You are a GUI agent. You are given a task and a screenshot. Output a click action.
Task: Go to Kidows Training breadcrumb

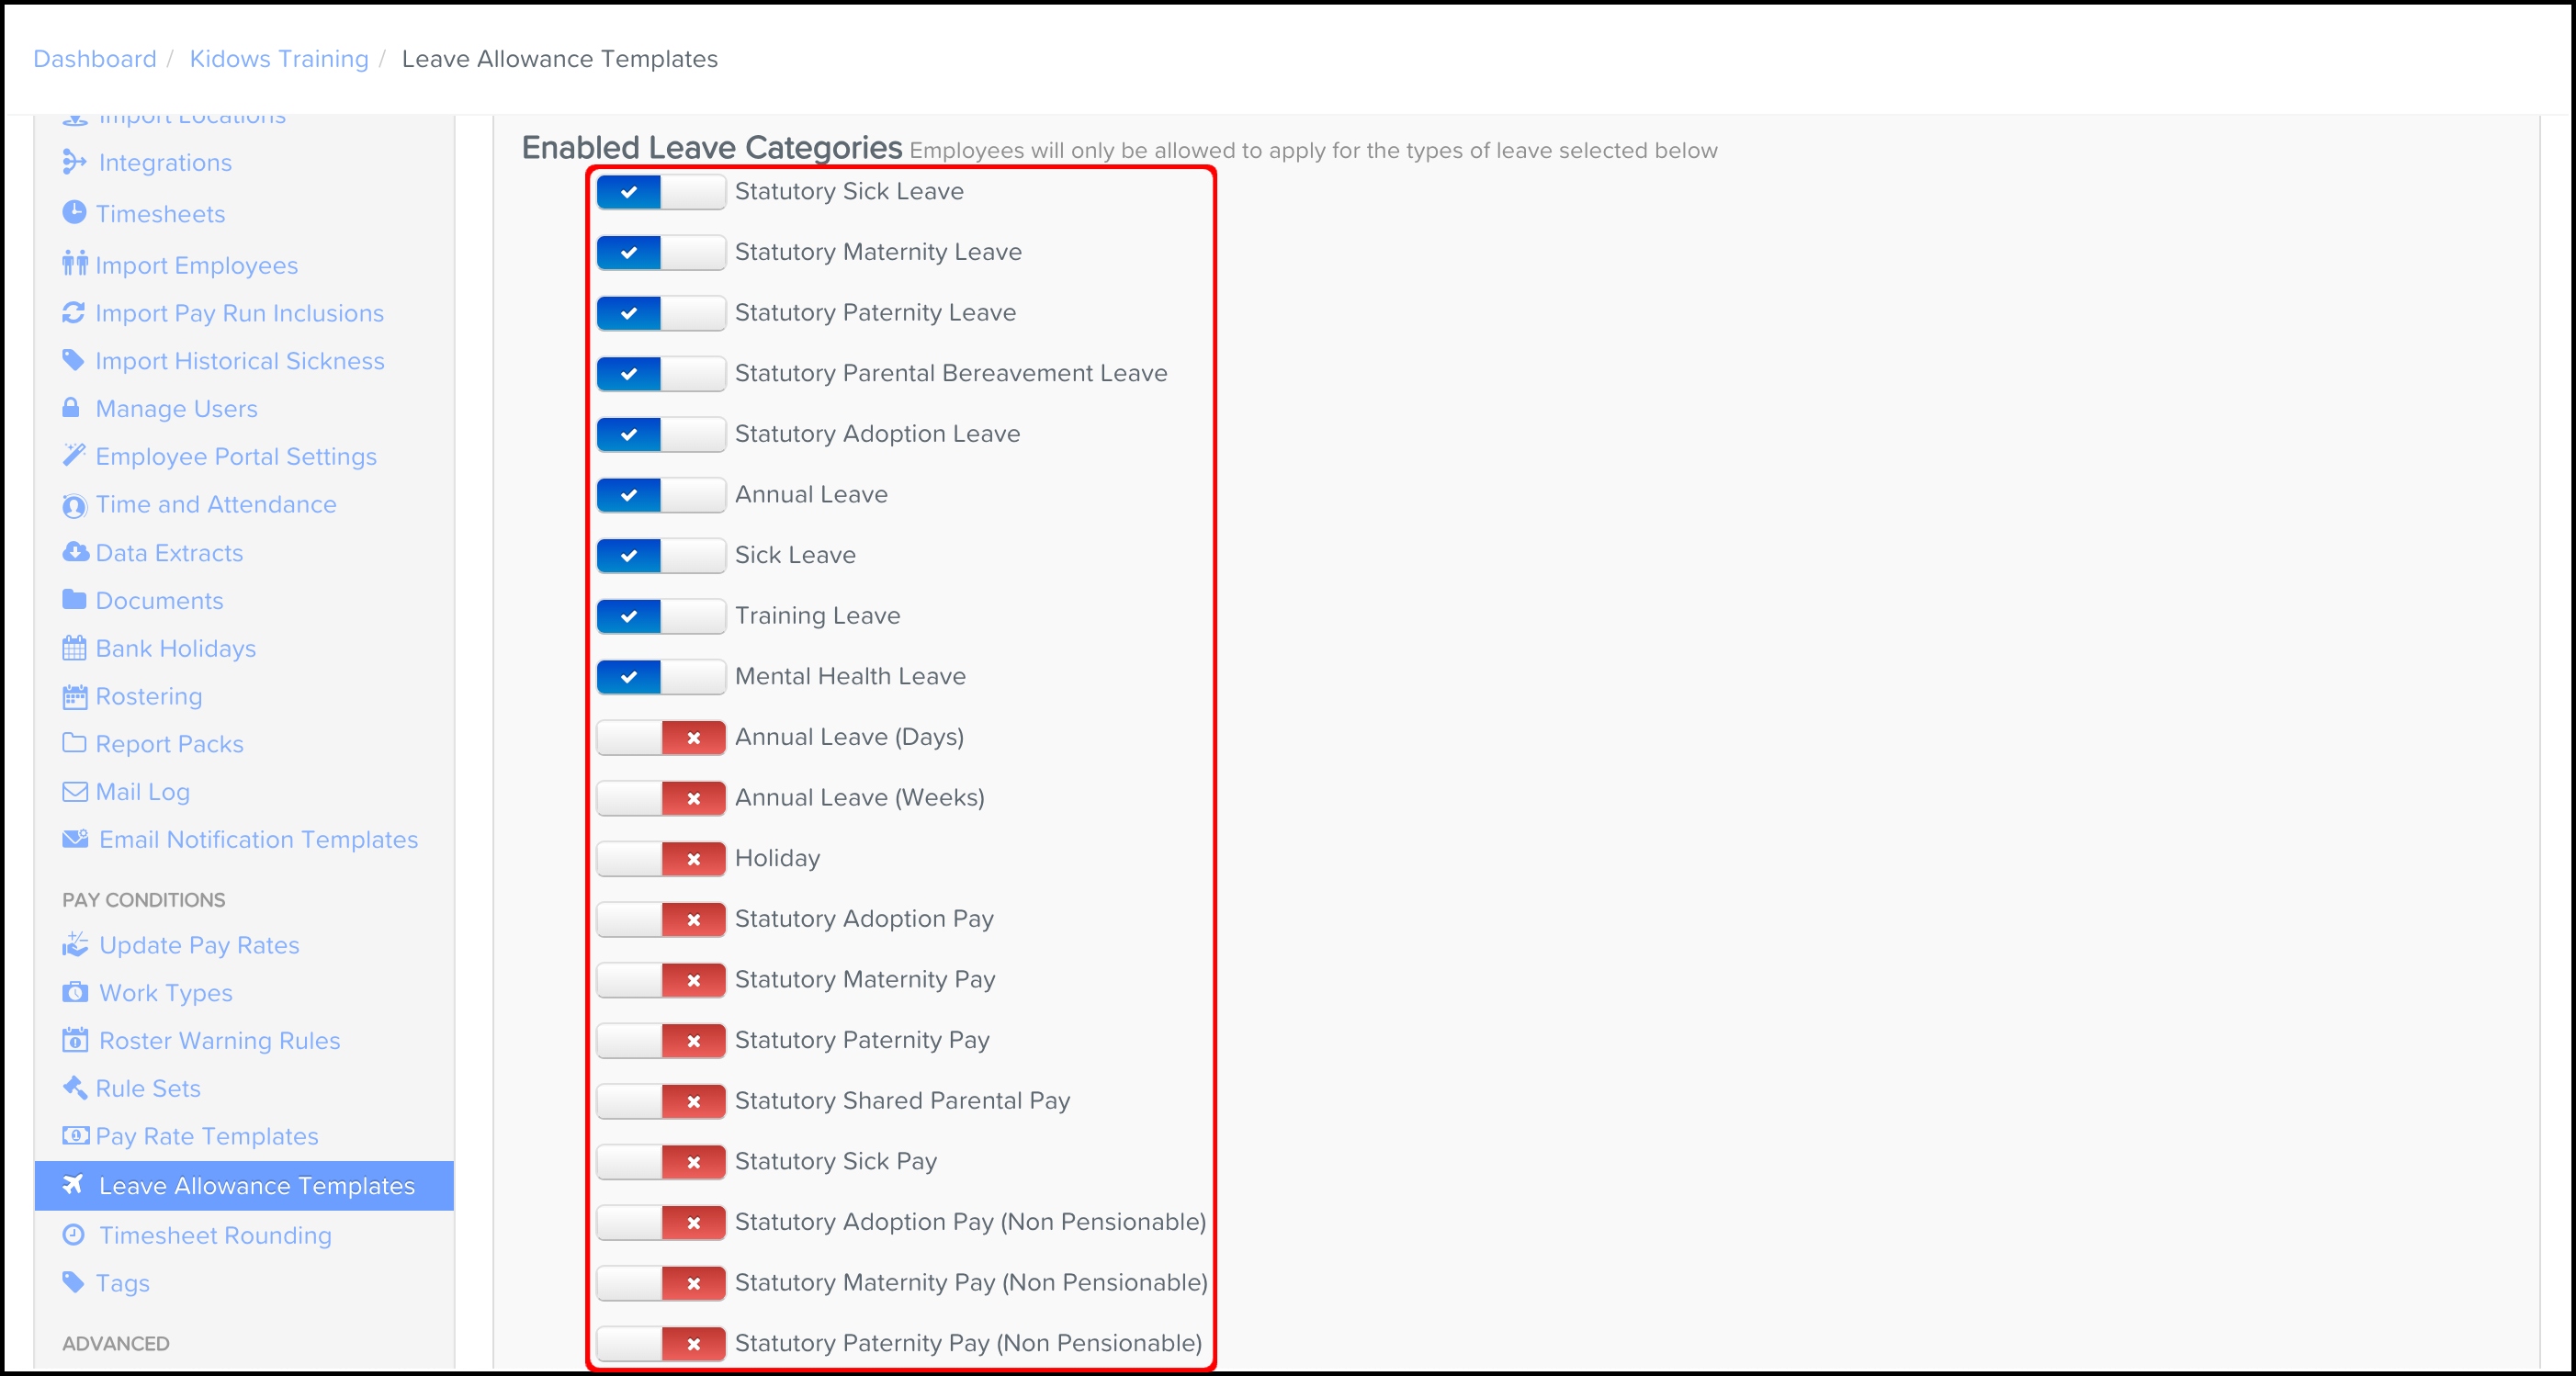click(x=279, y=59)
